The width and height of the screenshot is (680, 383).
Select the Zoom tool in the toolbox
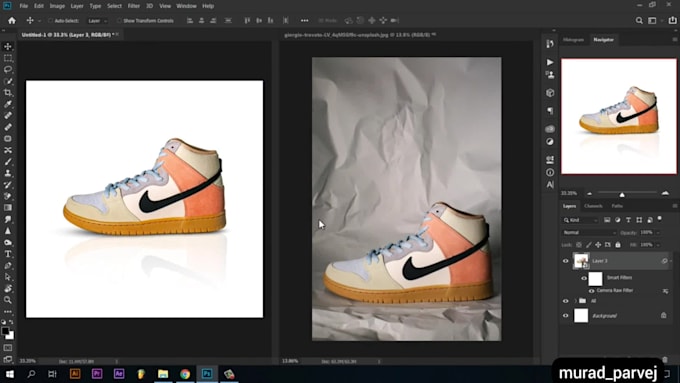point(8,300)
